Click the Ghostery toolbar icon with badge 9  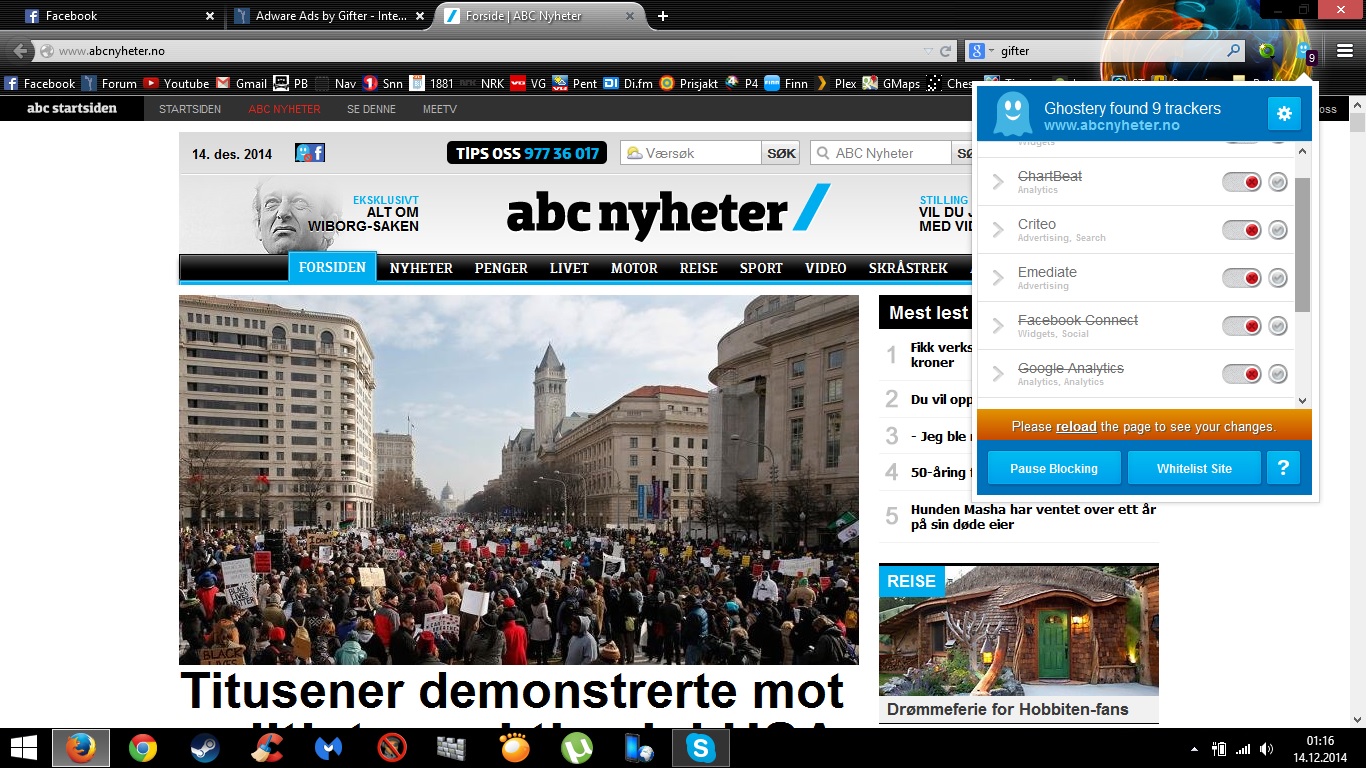pos(1305,51)
